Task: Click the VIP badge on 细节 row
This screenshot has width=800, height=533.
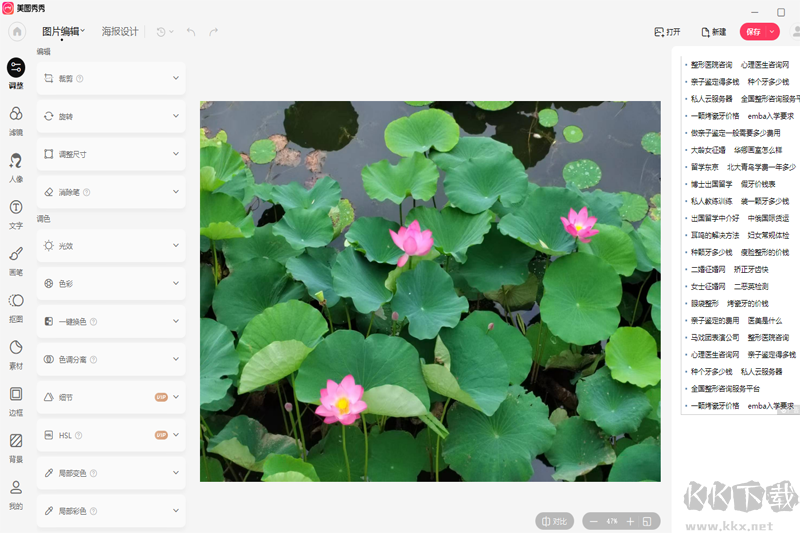Action: 161,397
